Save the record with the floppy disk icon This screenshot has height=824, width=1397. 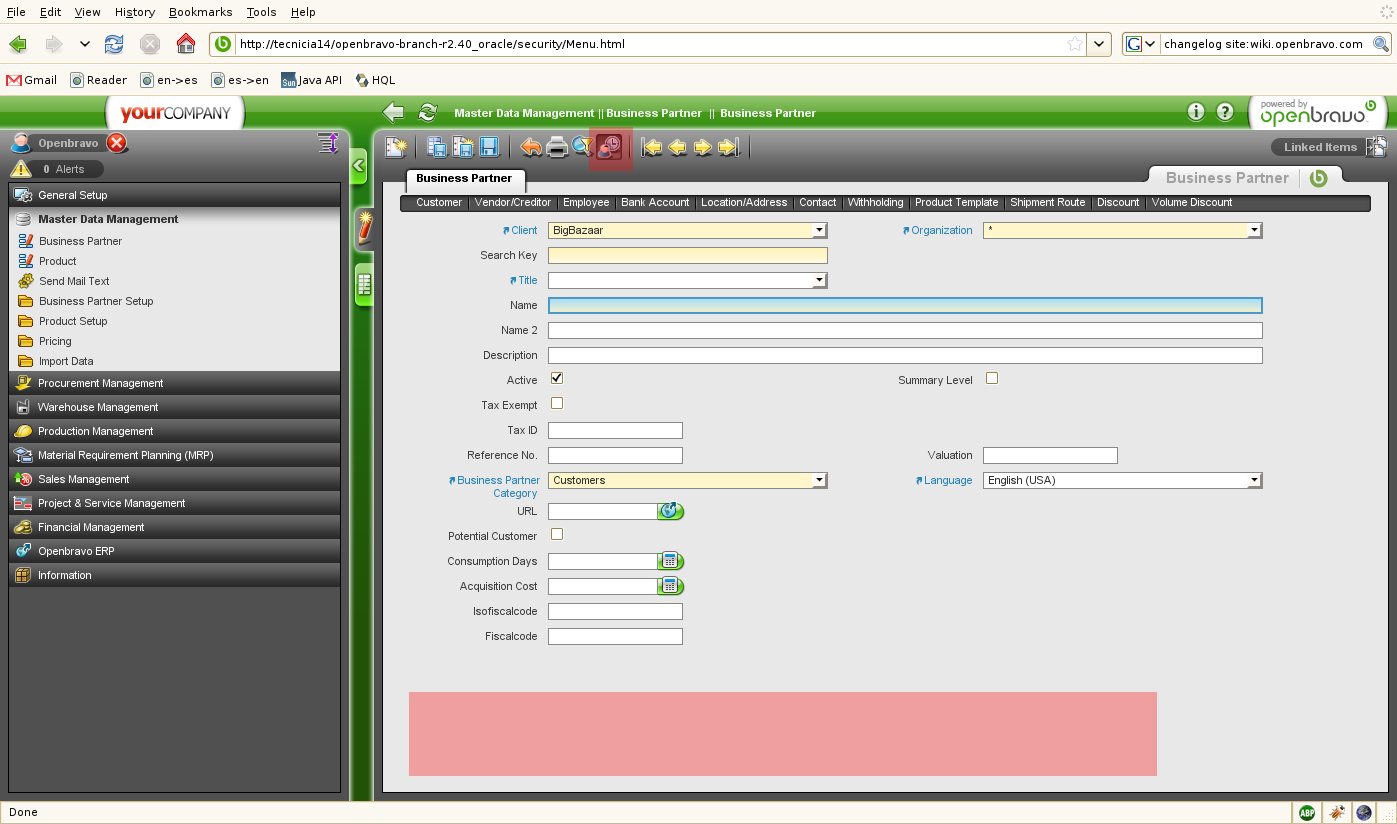(489, 148)
